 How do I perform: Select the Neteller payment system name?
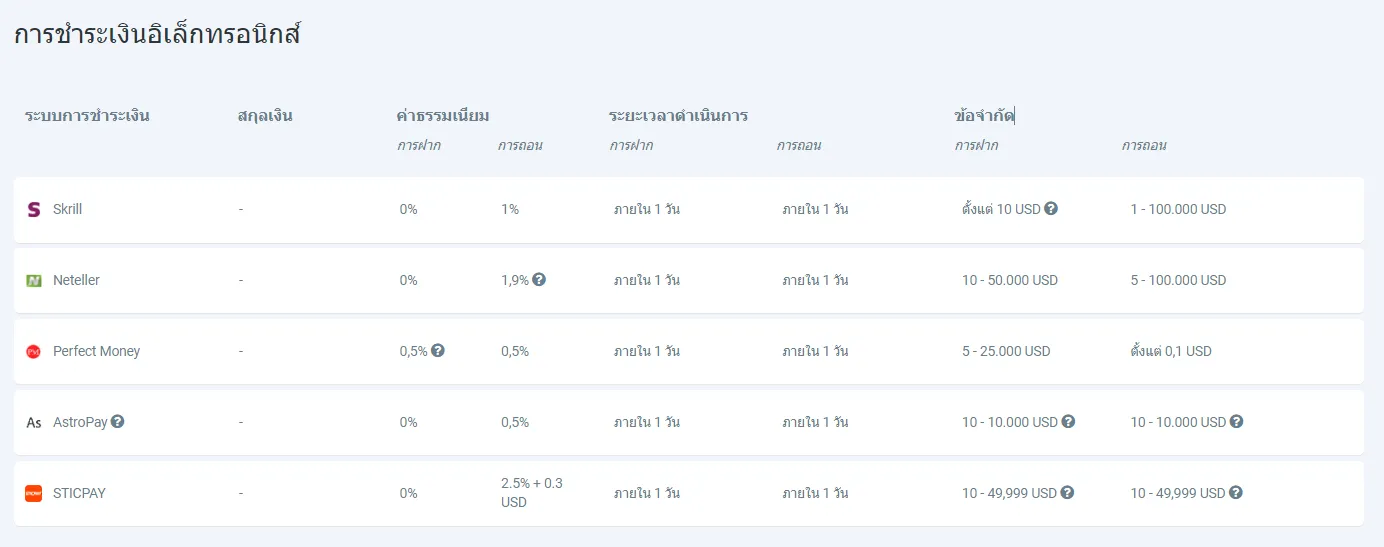click(x=77, y=281)
